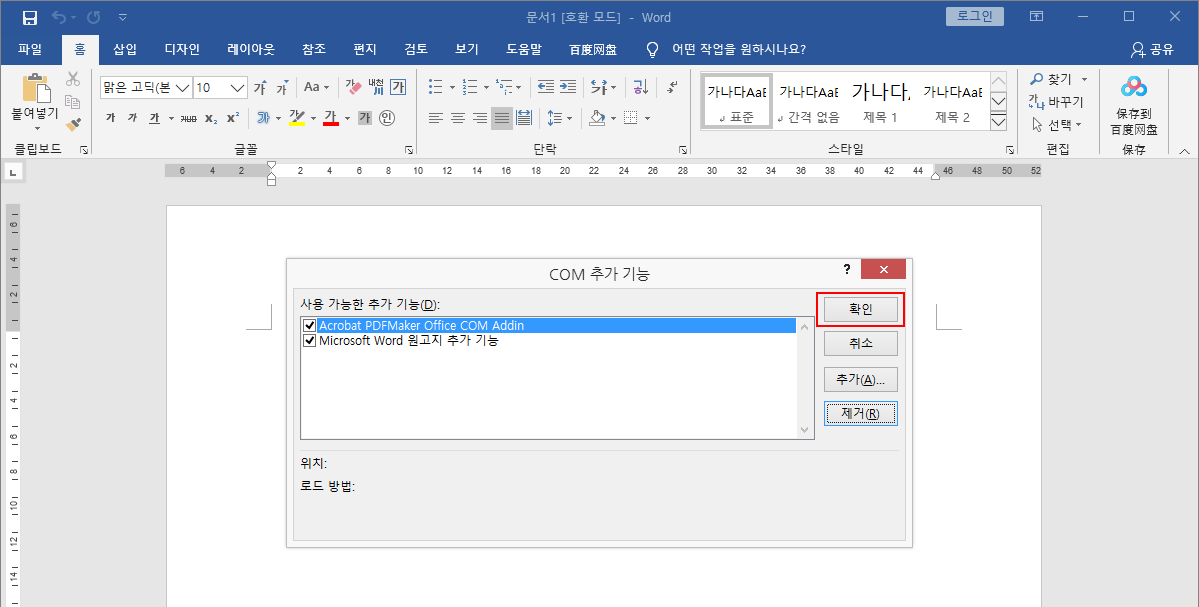
Task: Expand the styles gallery more arrow
Action: pyautogui.click(x=998, y=122)
